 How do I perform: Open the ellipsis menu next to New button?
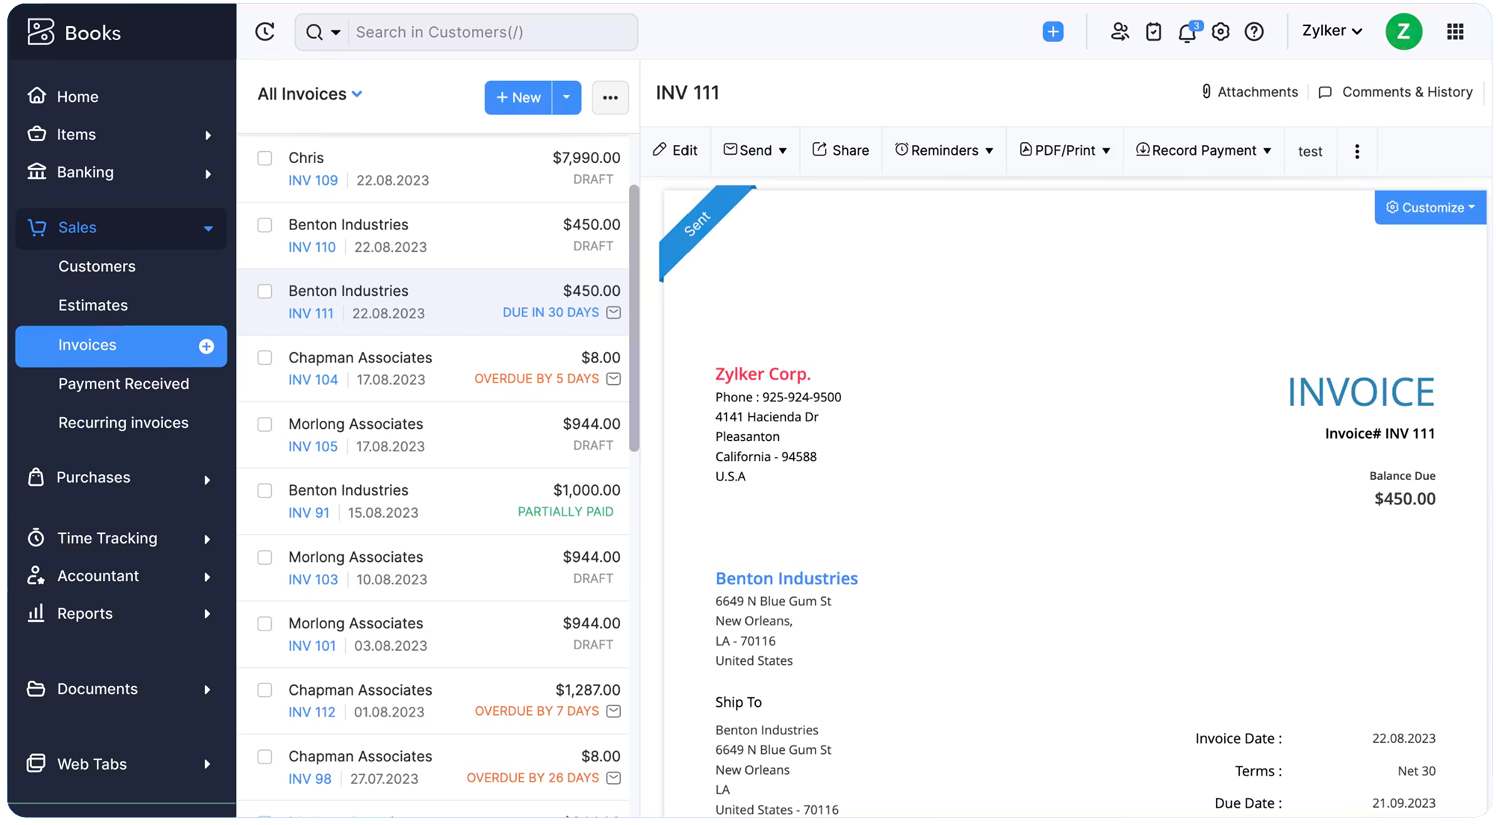click(610, 97)
